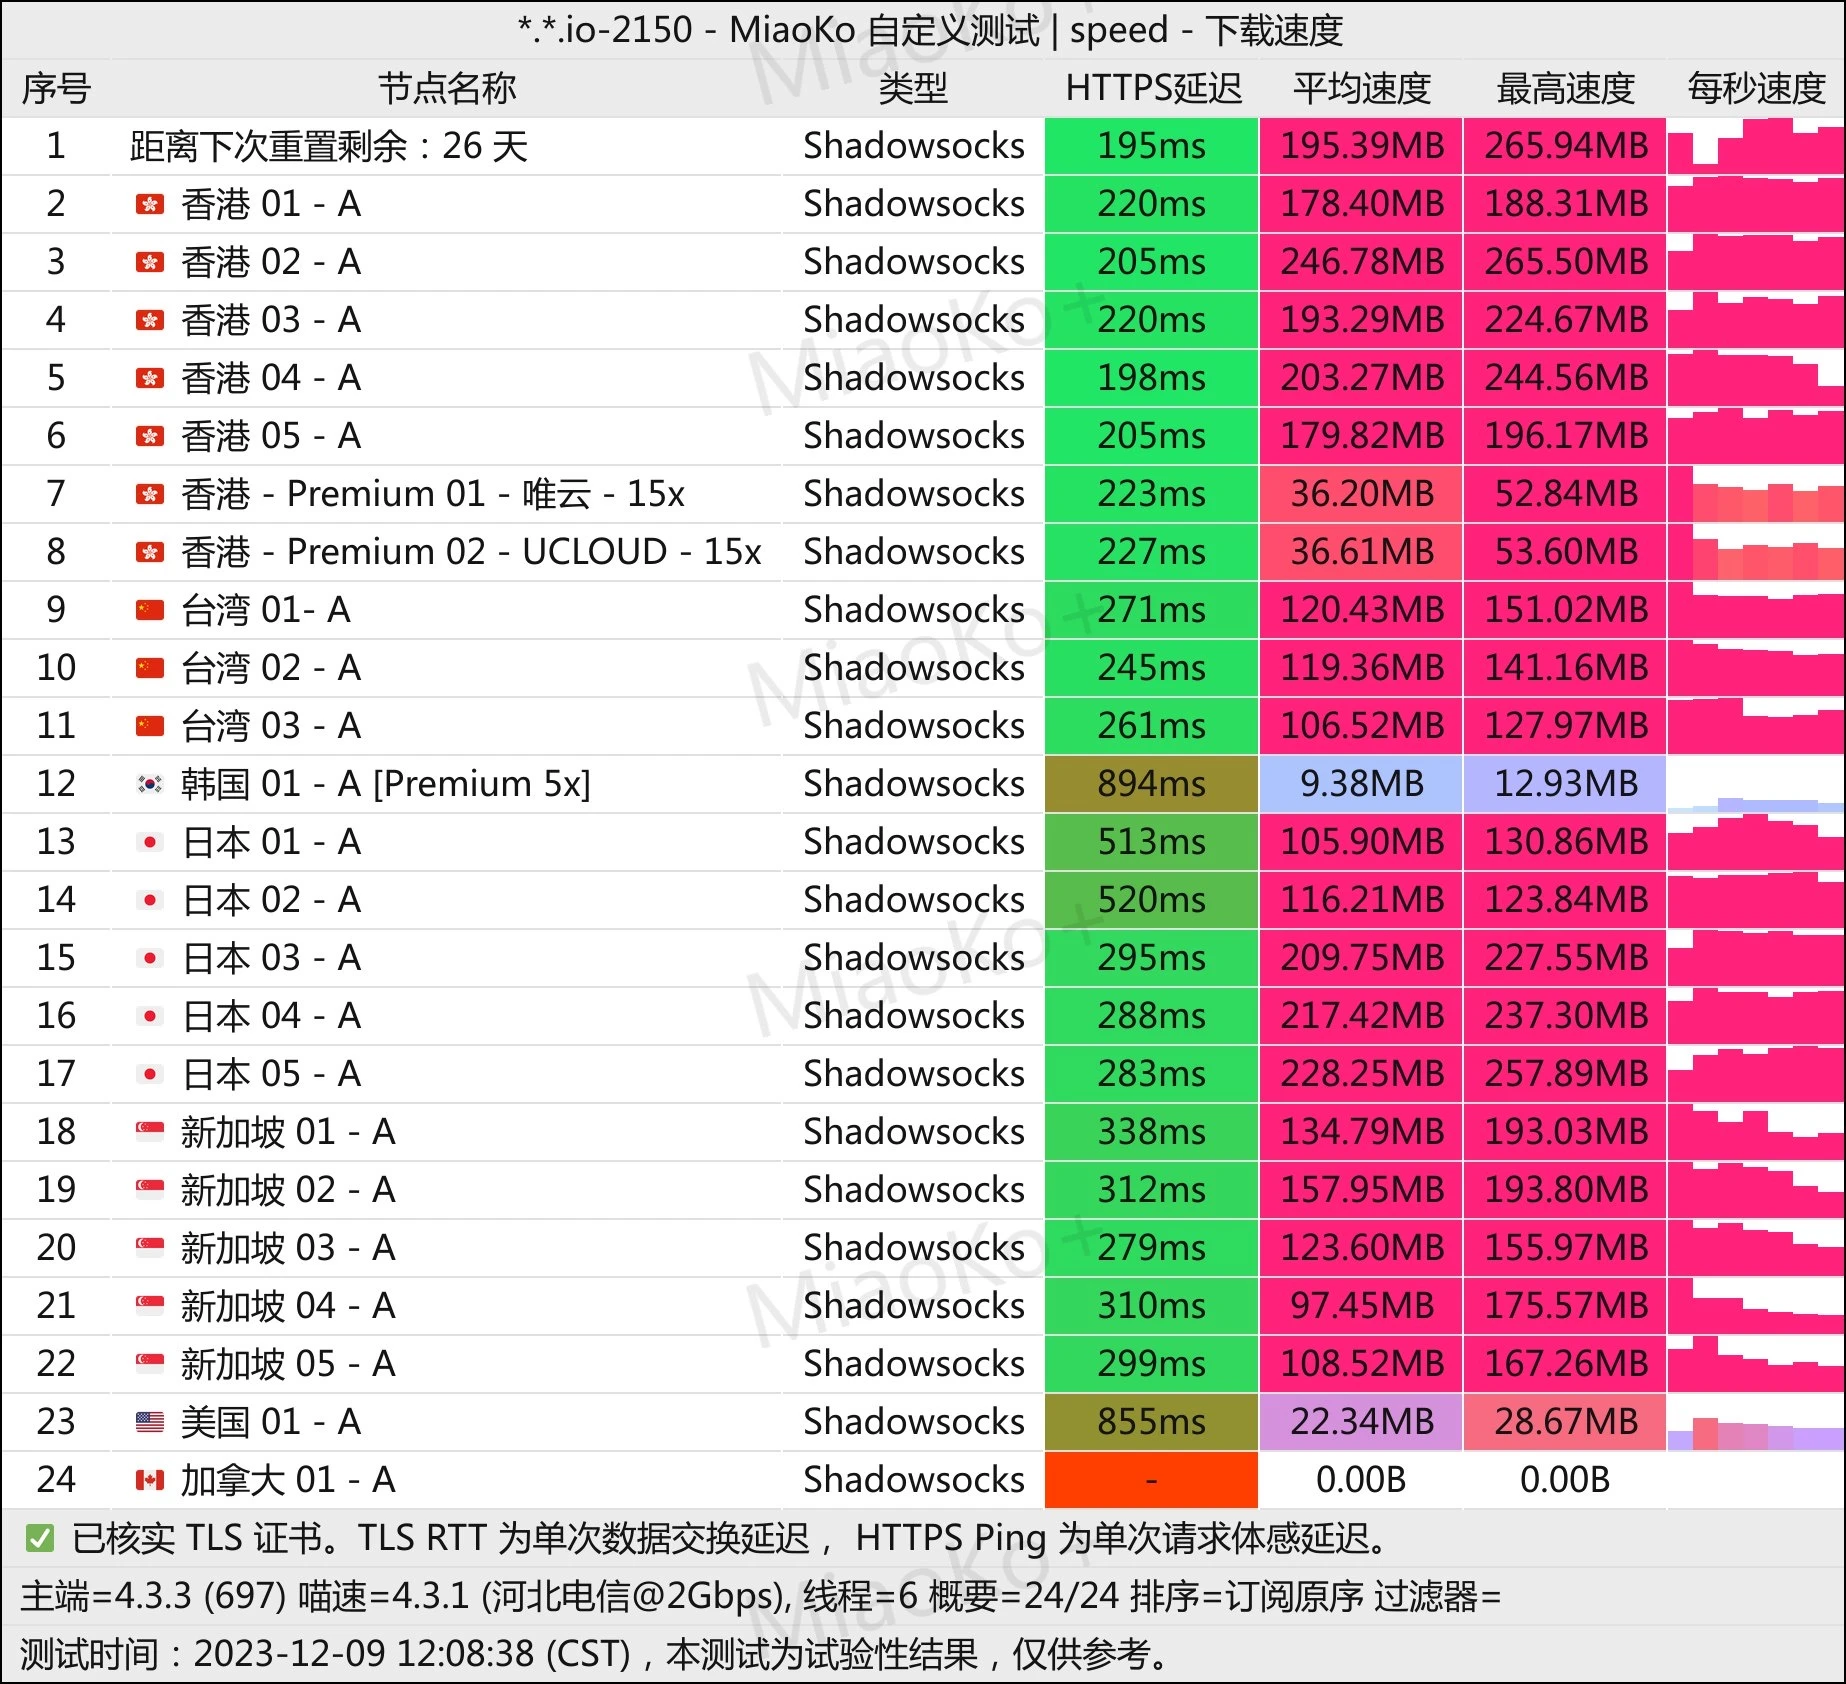Click the Canada flag beside 加拿大 01 - A
Viewport: 1846px width, 1684px height.
pos(150,1480)
